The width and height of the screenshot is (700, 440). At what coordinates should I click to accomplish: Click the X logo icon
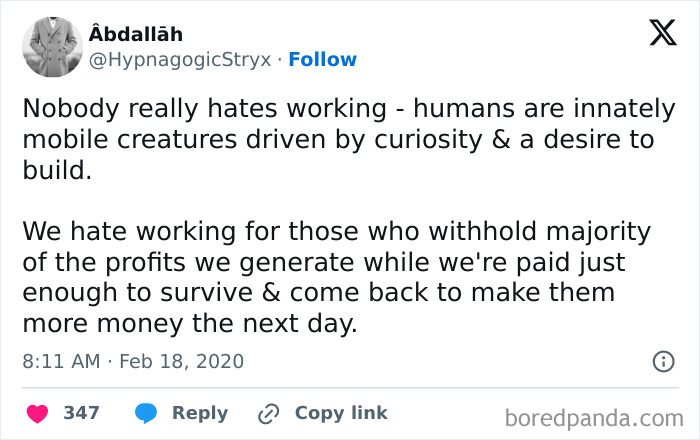(662, 34)
